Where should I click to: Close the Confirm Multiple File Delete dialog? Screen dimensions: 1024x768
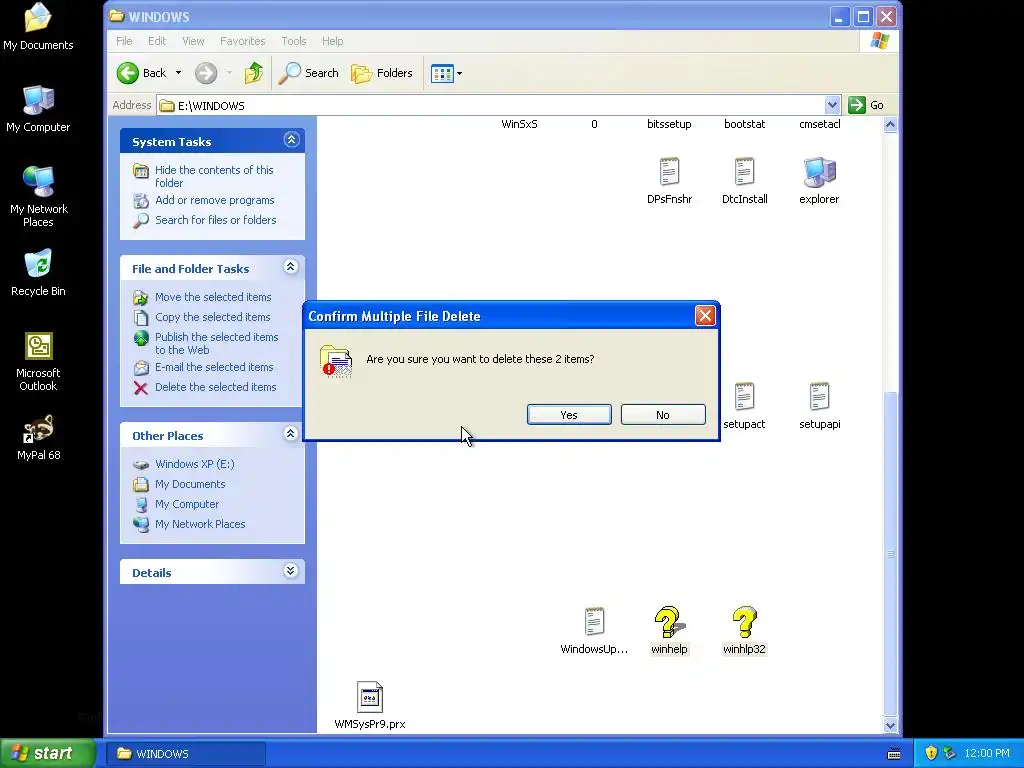(x=705, y=316)
